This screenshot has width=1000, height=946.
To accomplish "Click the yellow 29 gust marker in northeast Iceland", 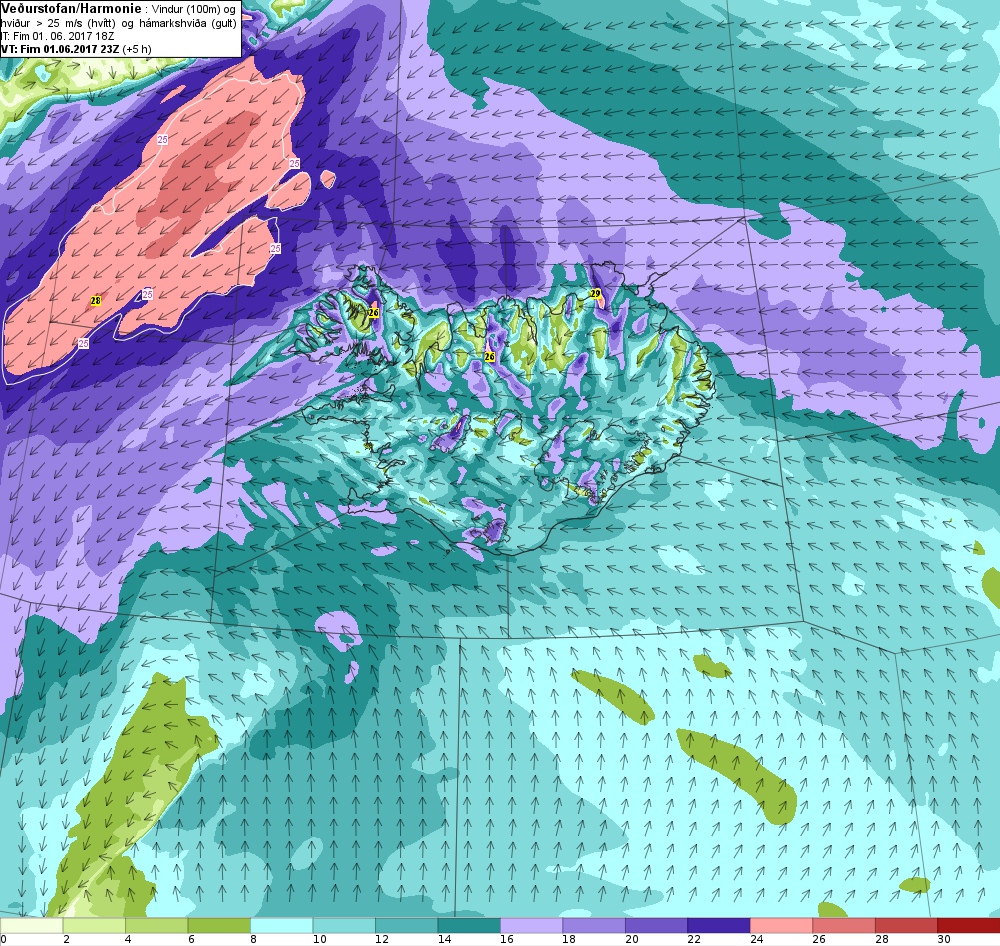I will 595,293.
